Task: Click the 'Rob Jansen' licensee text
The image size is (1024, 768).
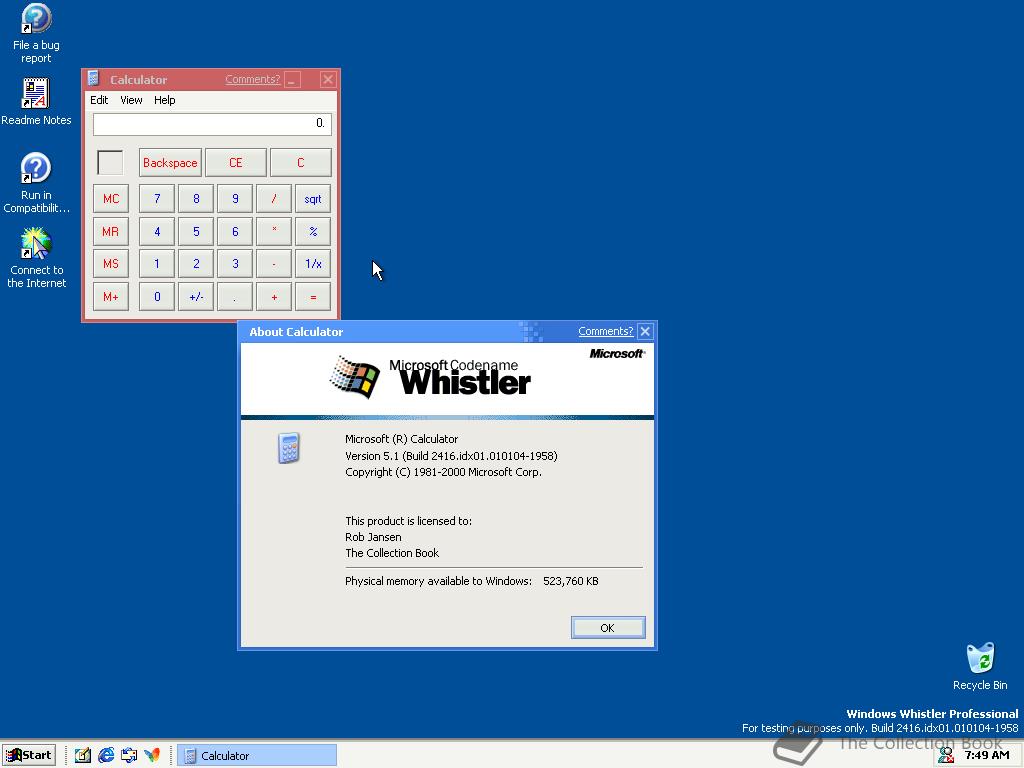Action: (373, 537)
